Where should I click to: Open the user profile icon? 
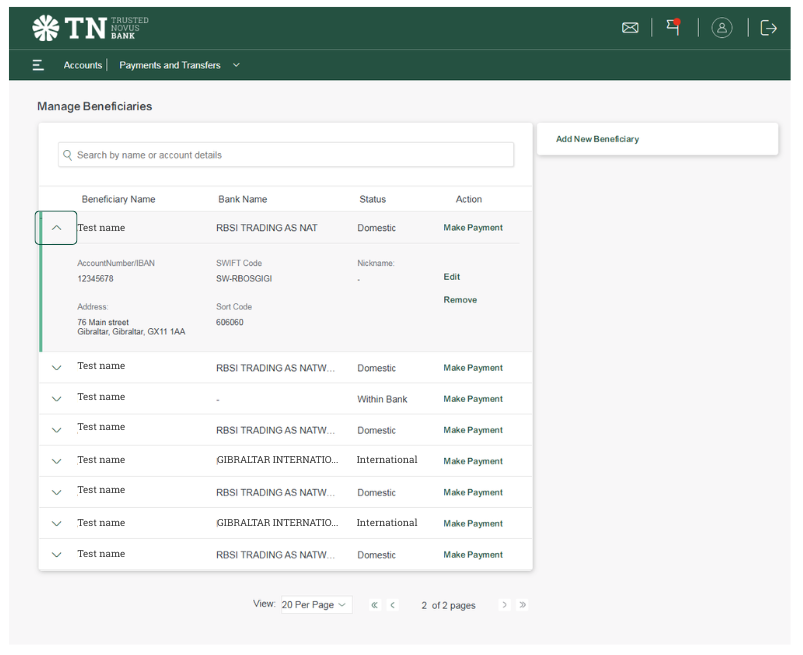722,28
